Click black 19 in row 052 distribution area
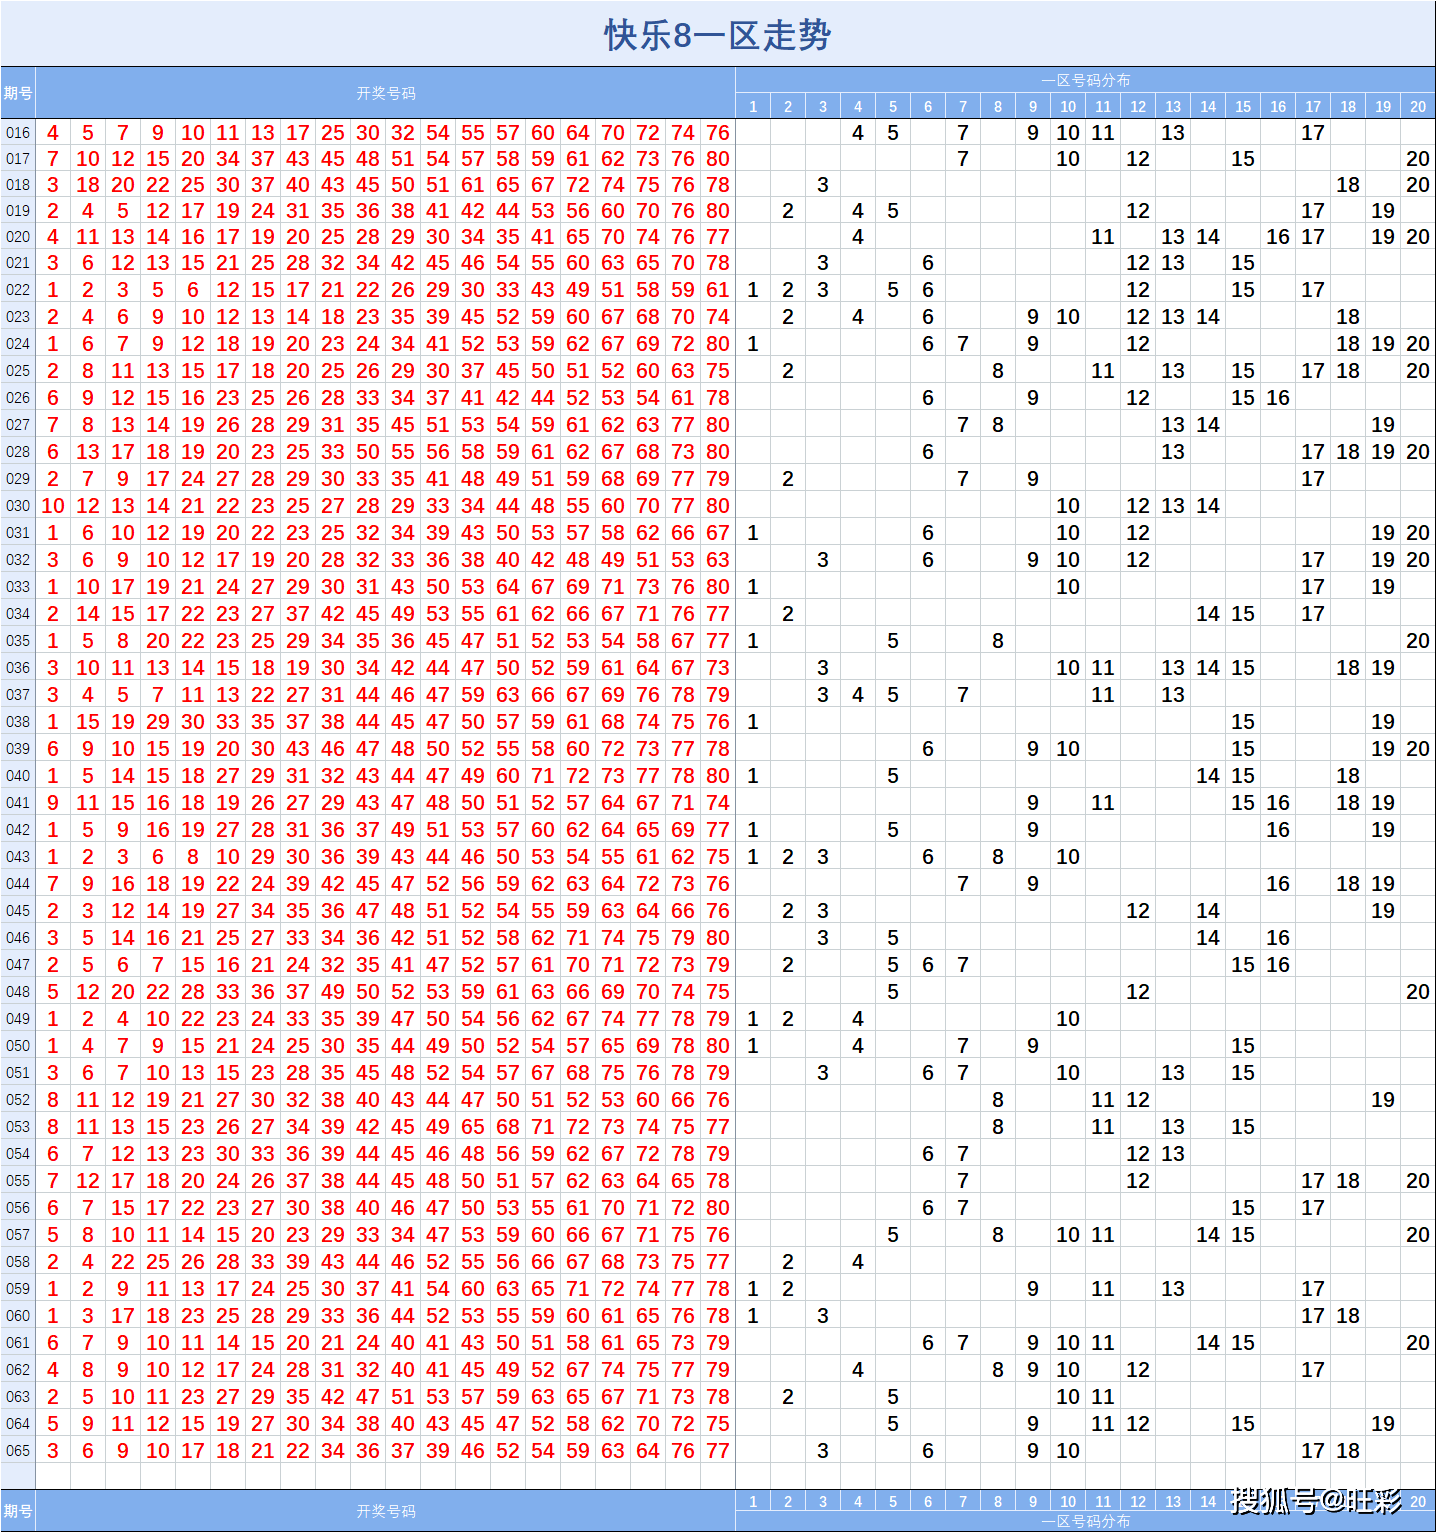1436x1532 pixels. tap(1383, 1100)
